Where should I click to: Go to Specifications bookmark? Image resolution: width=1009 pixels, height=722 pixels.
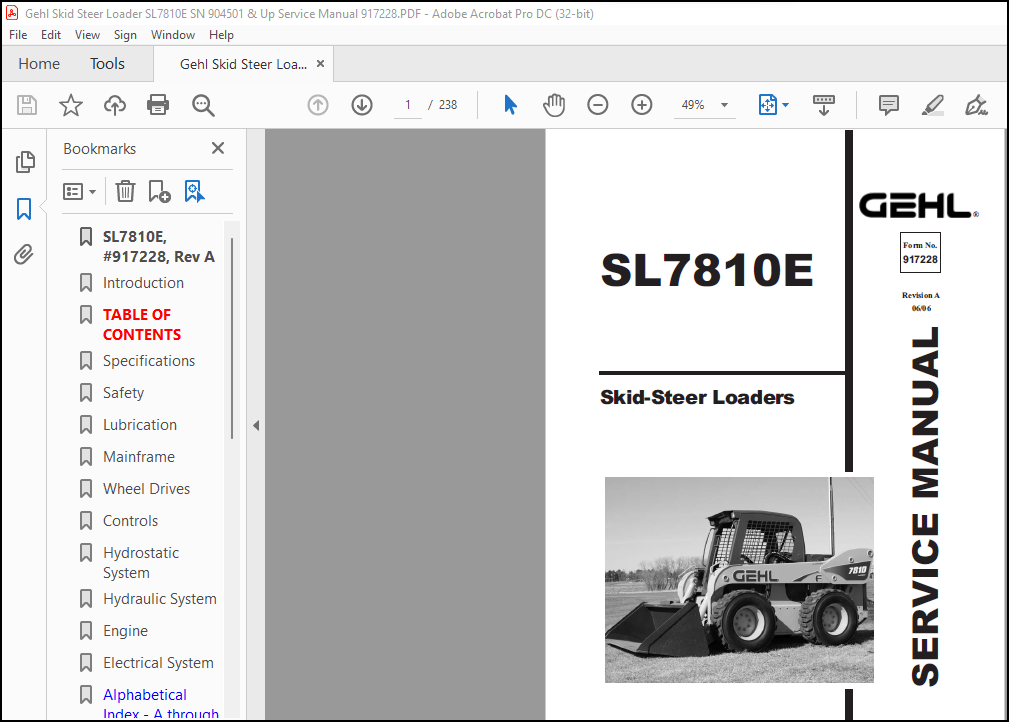coord(149,360)
